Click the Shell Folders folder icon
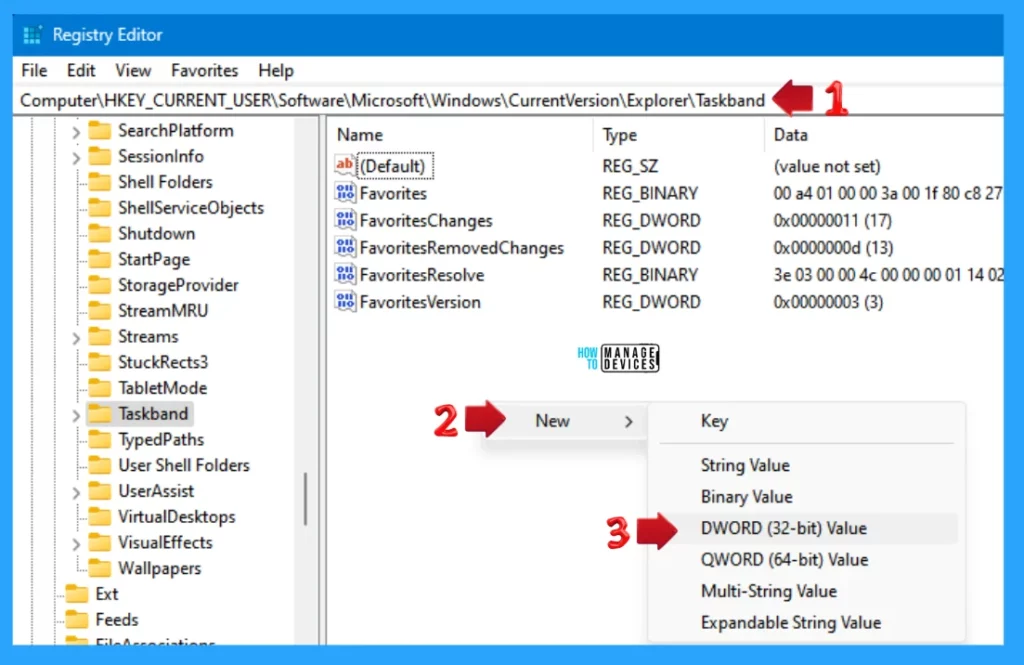Viewport: 1024px width, 665px height. coord(99,182)
